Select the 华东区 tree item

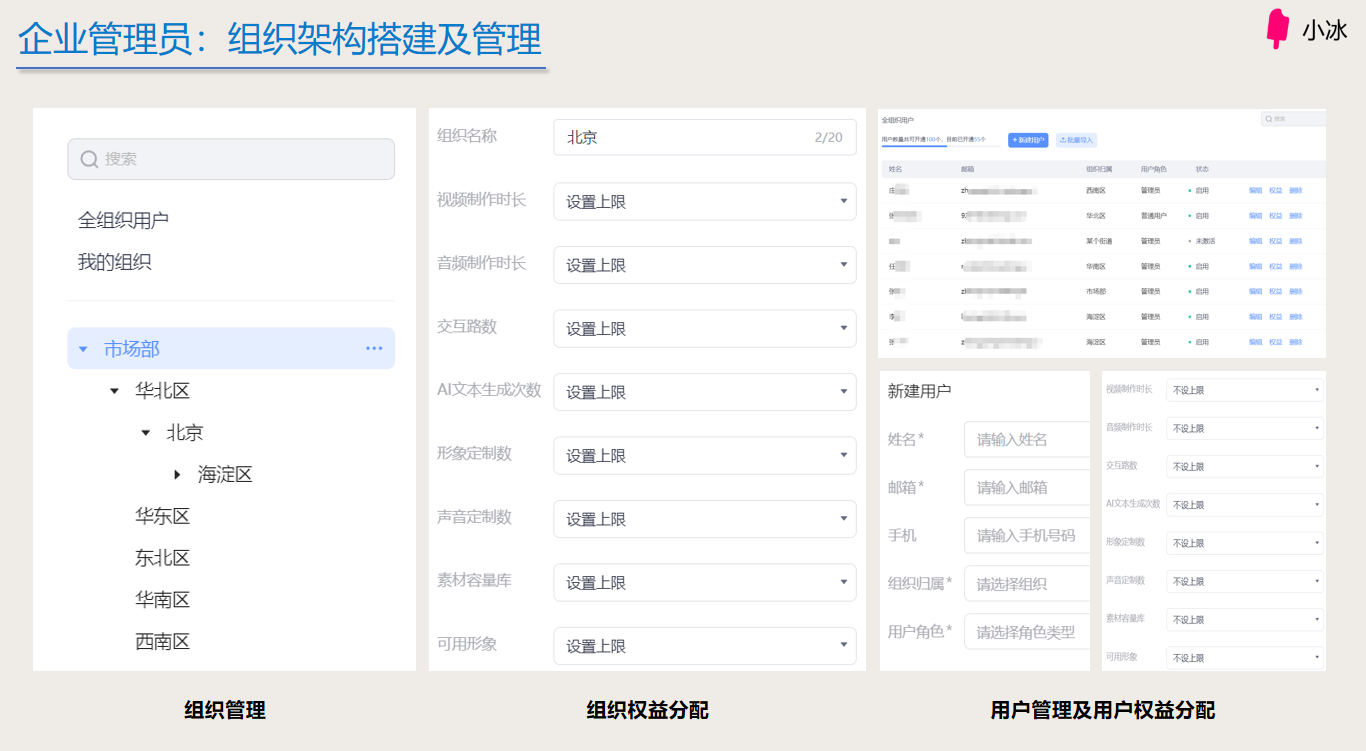163,516
